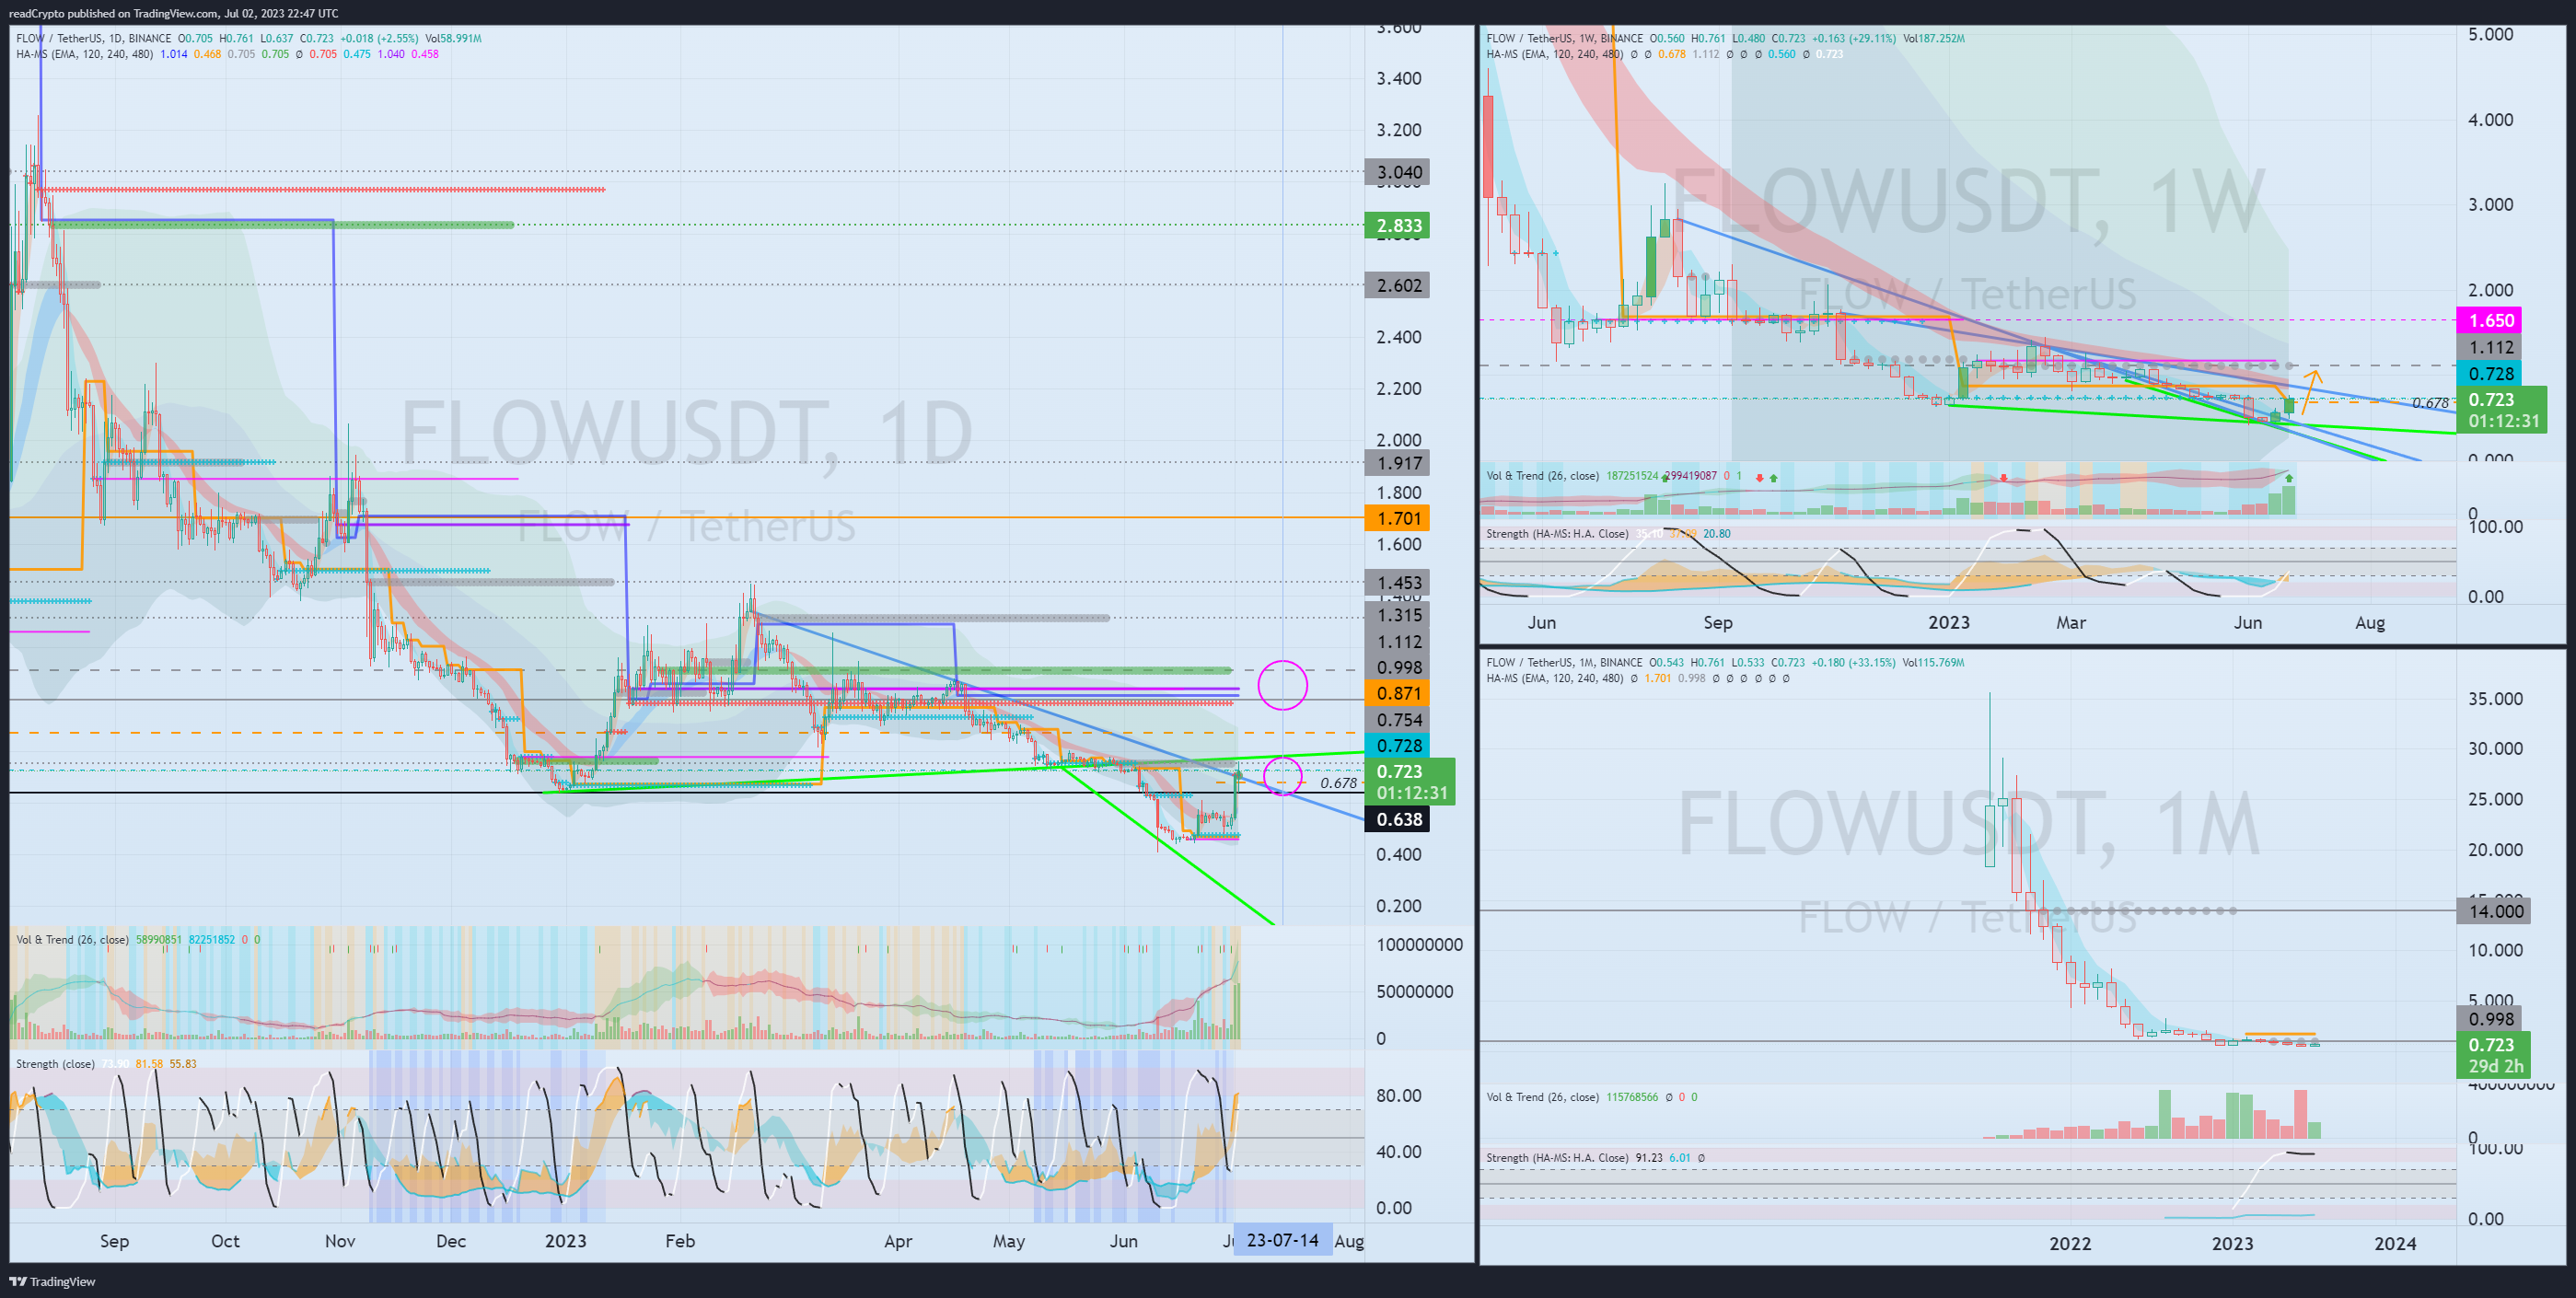This screenshot has width=2576, height=1298.
Task: Click the green 2.833 price label
Action: point(1398,225)
